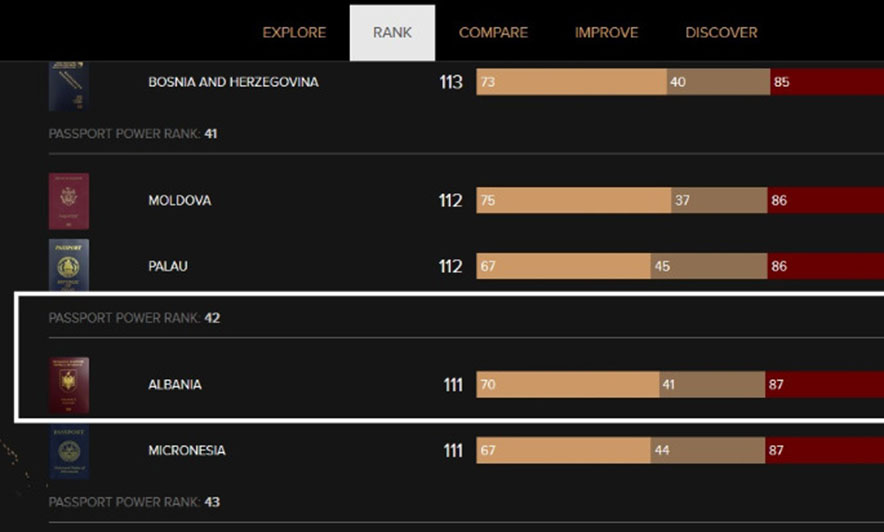The height and width of the screenshot is (532, 884).
Task: Select the Palau passport cover image
Action: click(x=69, y=266)
